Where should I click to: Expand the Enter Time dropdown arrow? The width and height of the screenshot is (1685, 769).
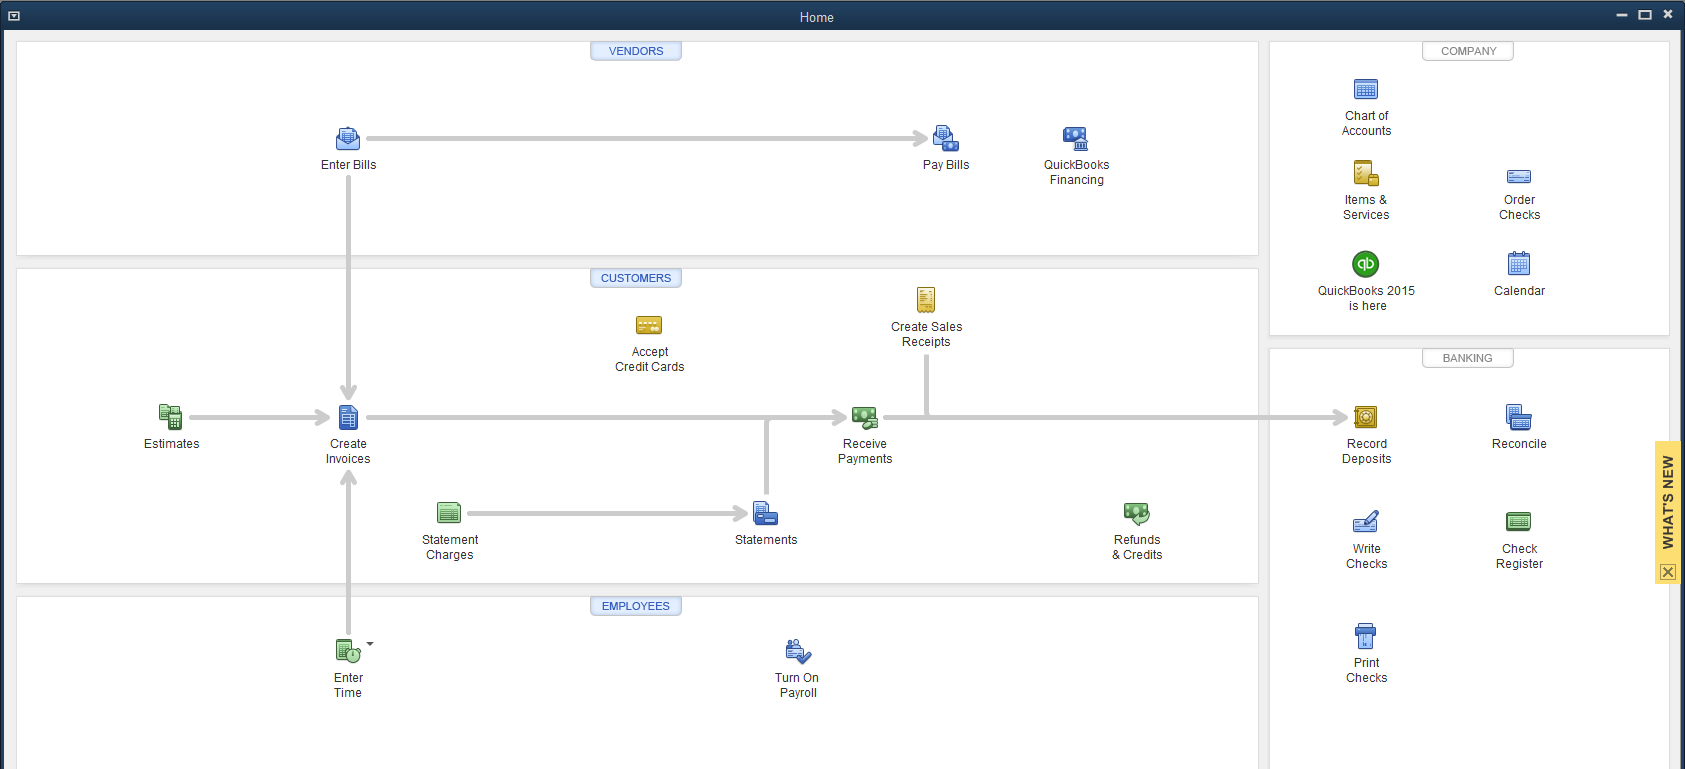[370, 644]
